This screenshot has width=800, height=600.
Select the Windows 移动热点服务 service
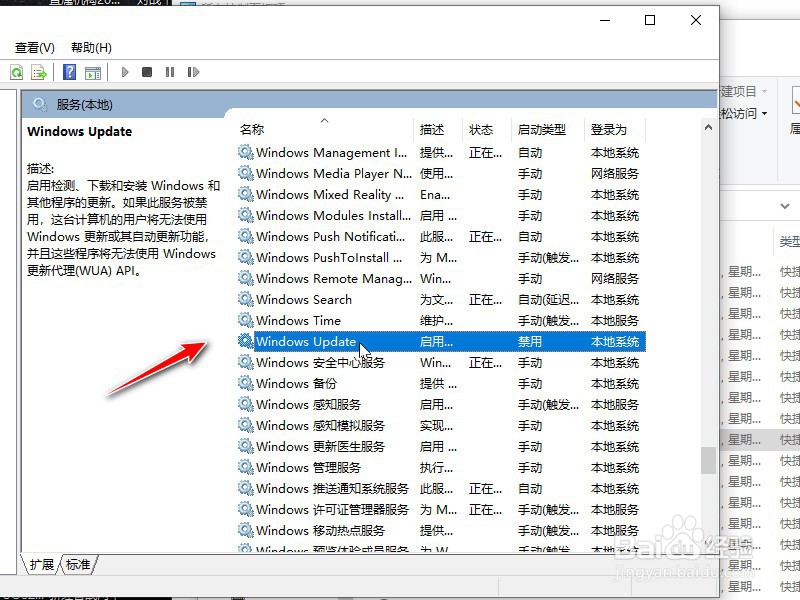(441, 530)
